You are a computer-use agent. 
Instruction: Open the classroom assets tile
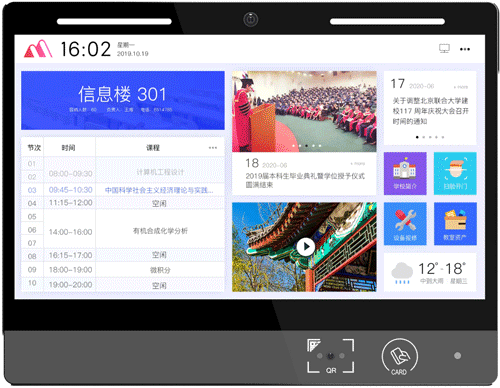point(455,224)
